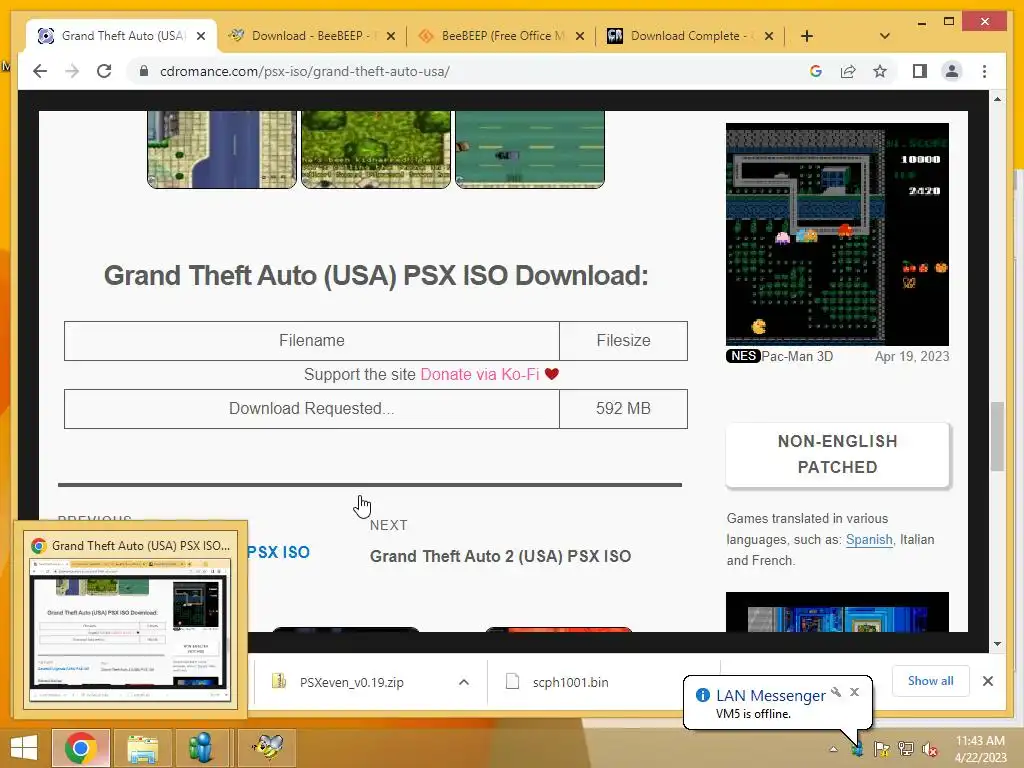Open the Pac-Man 3D game thumbnail
1024x768 pixels.
pos(837,234)
